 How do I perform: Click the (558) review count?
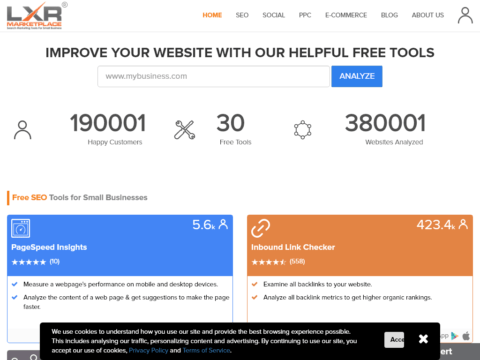(x=297, y=262)
